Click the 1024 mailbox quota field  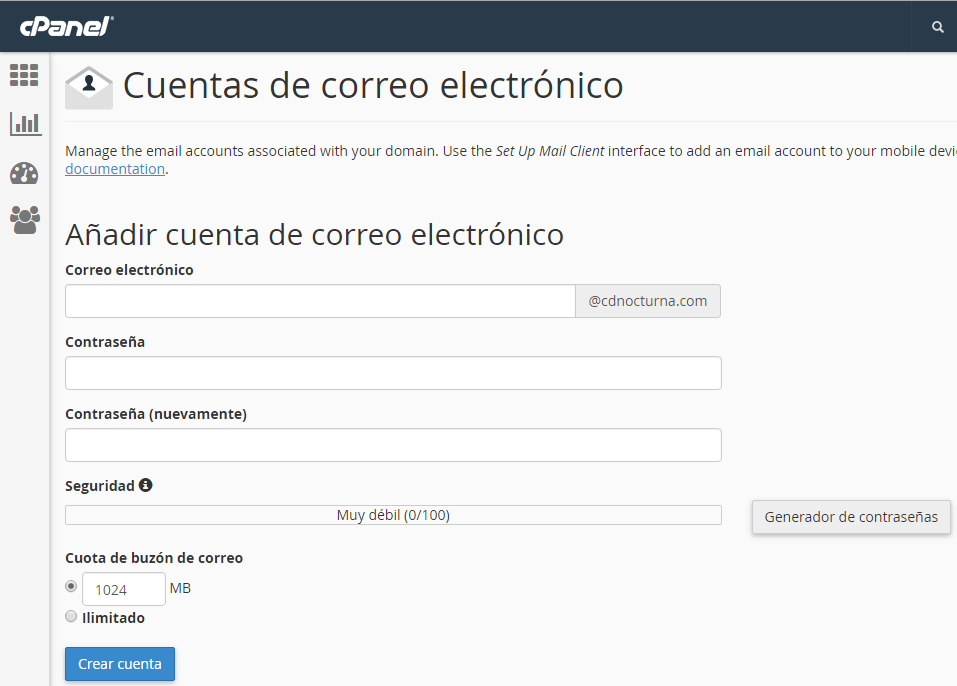[x=123, y=589]
